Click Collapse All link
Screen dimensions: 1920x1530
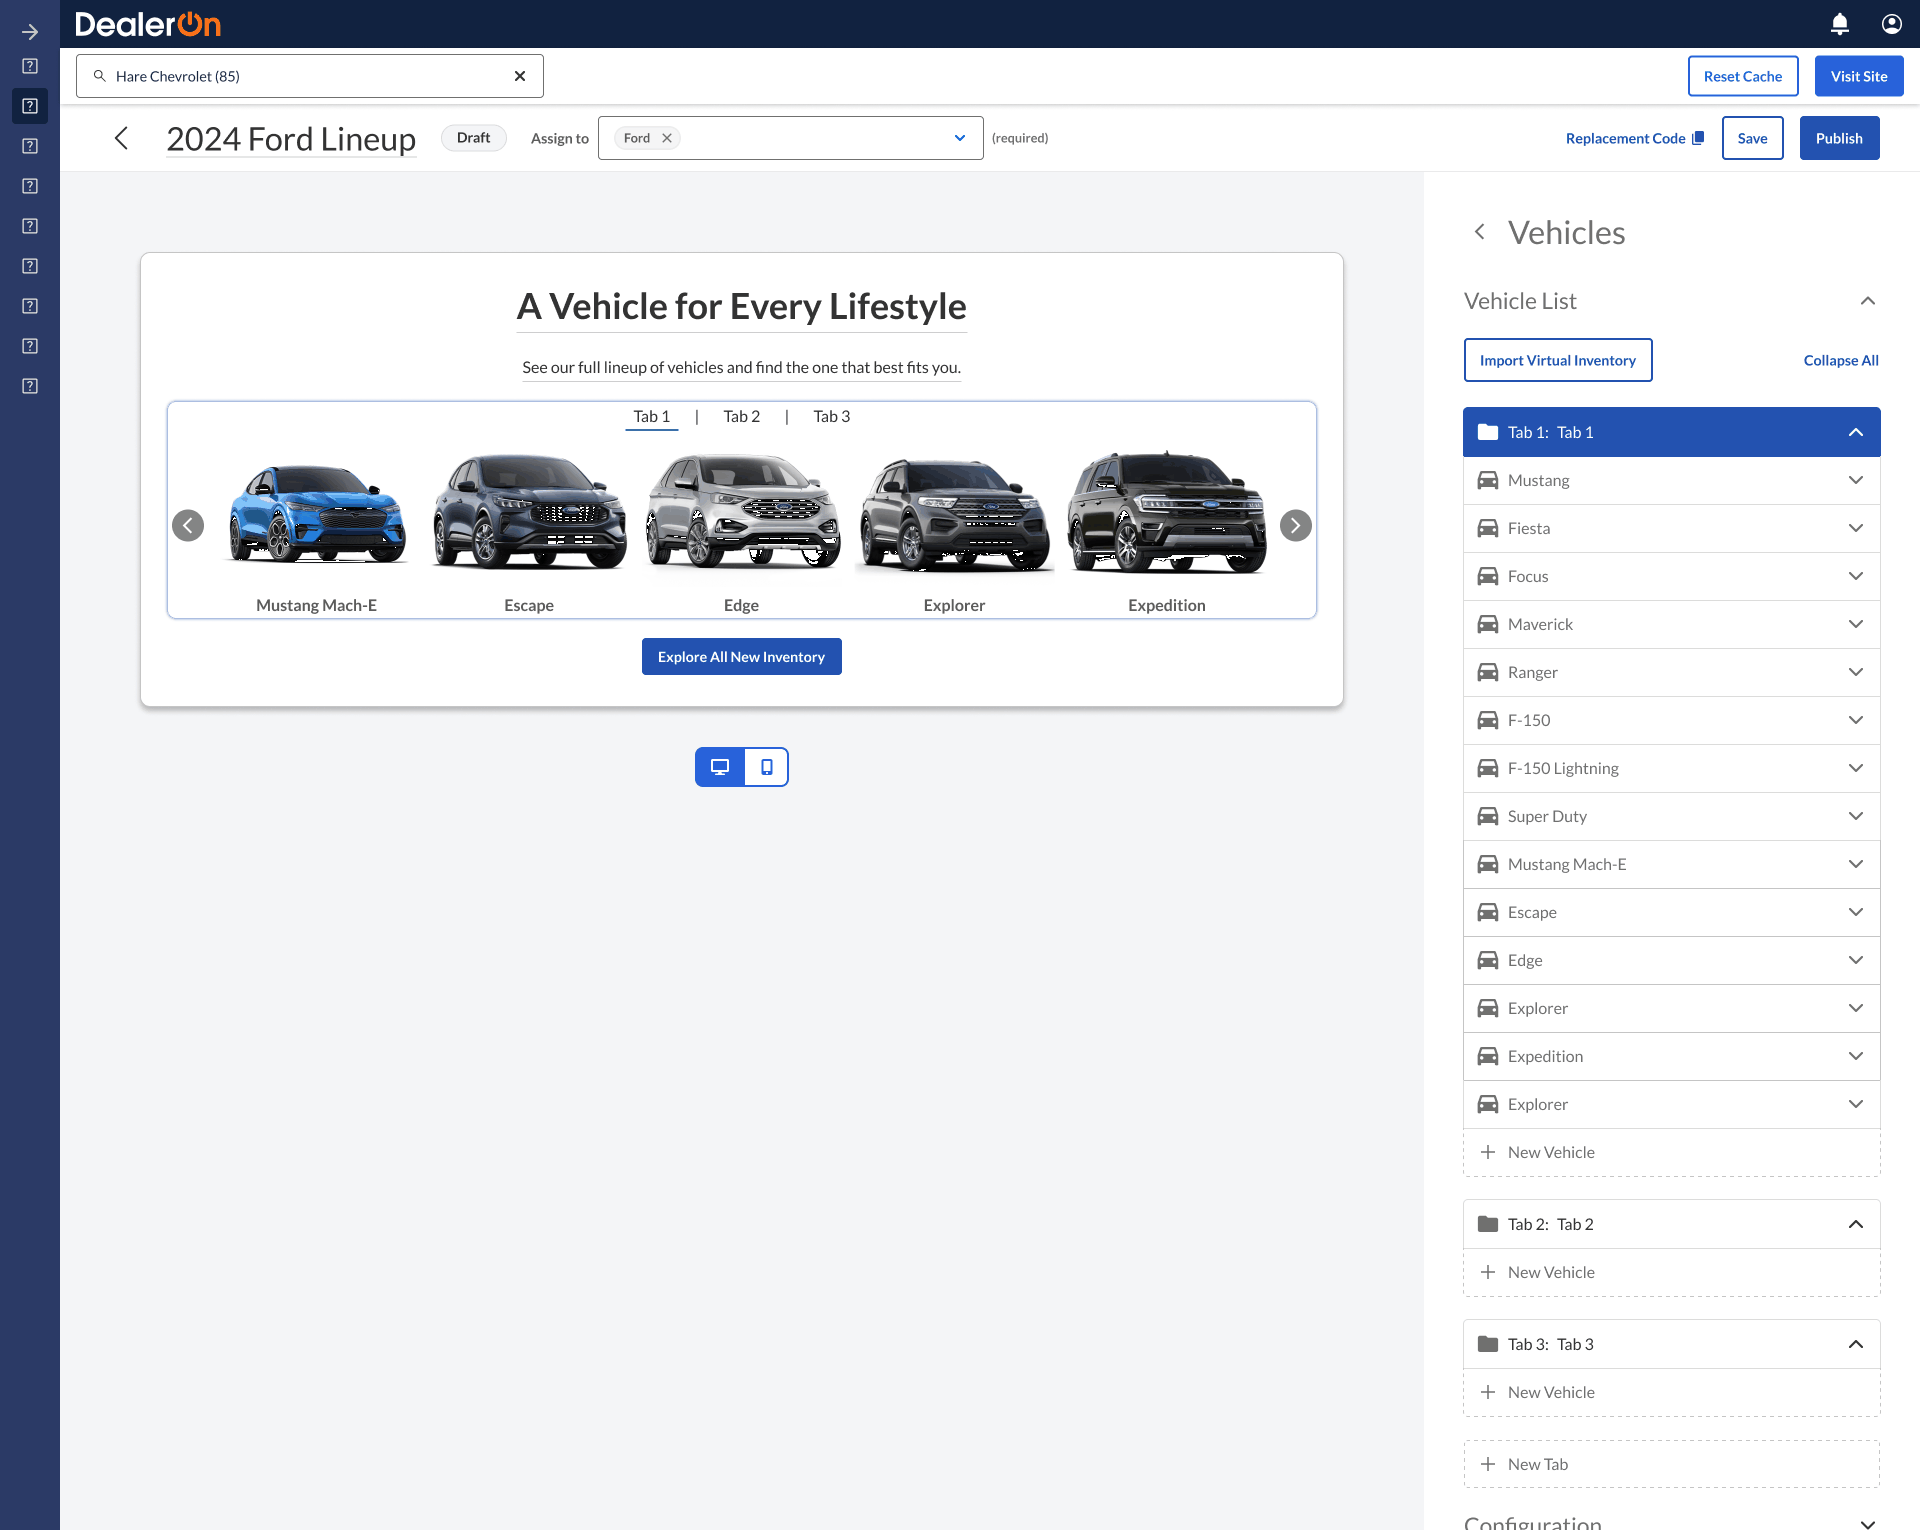click(x=1841, y=360)
